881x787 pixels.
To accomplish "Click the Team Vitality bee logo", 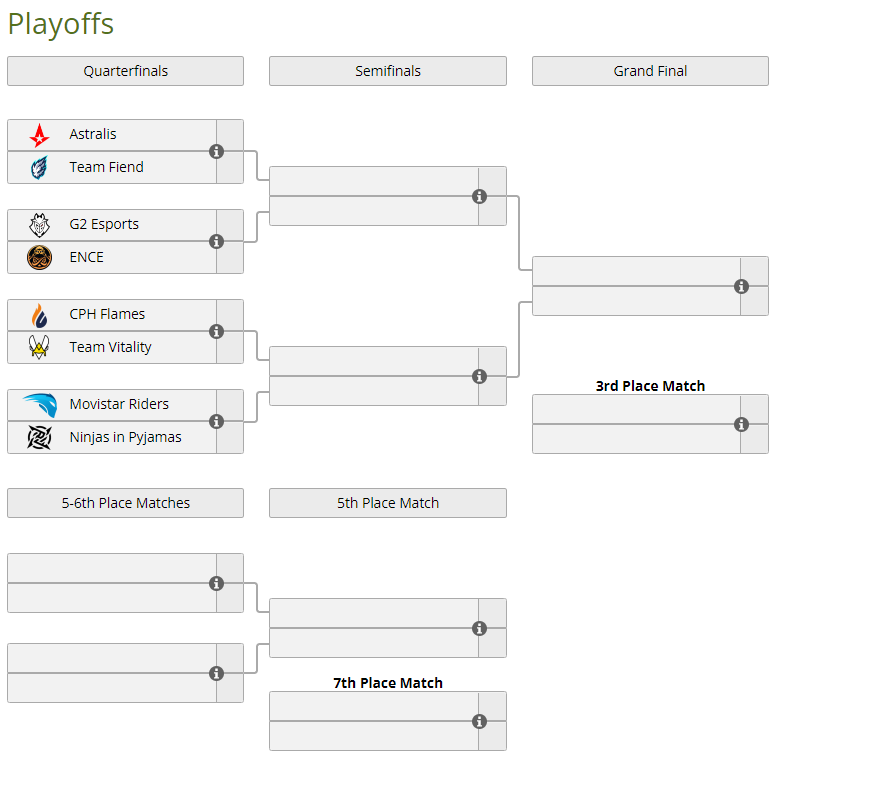I will coord(39,347).
